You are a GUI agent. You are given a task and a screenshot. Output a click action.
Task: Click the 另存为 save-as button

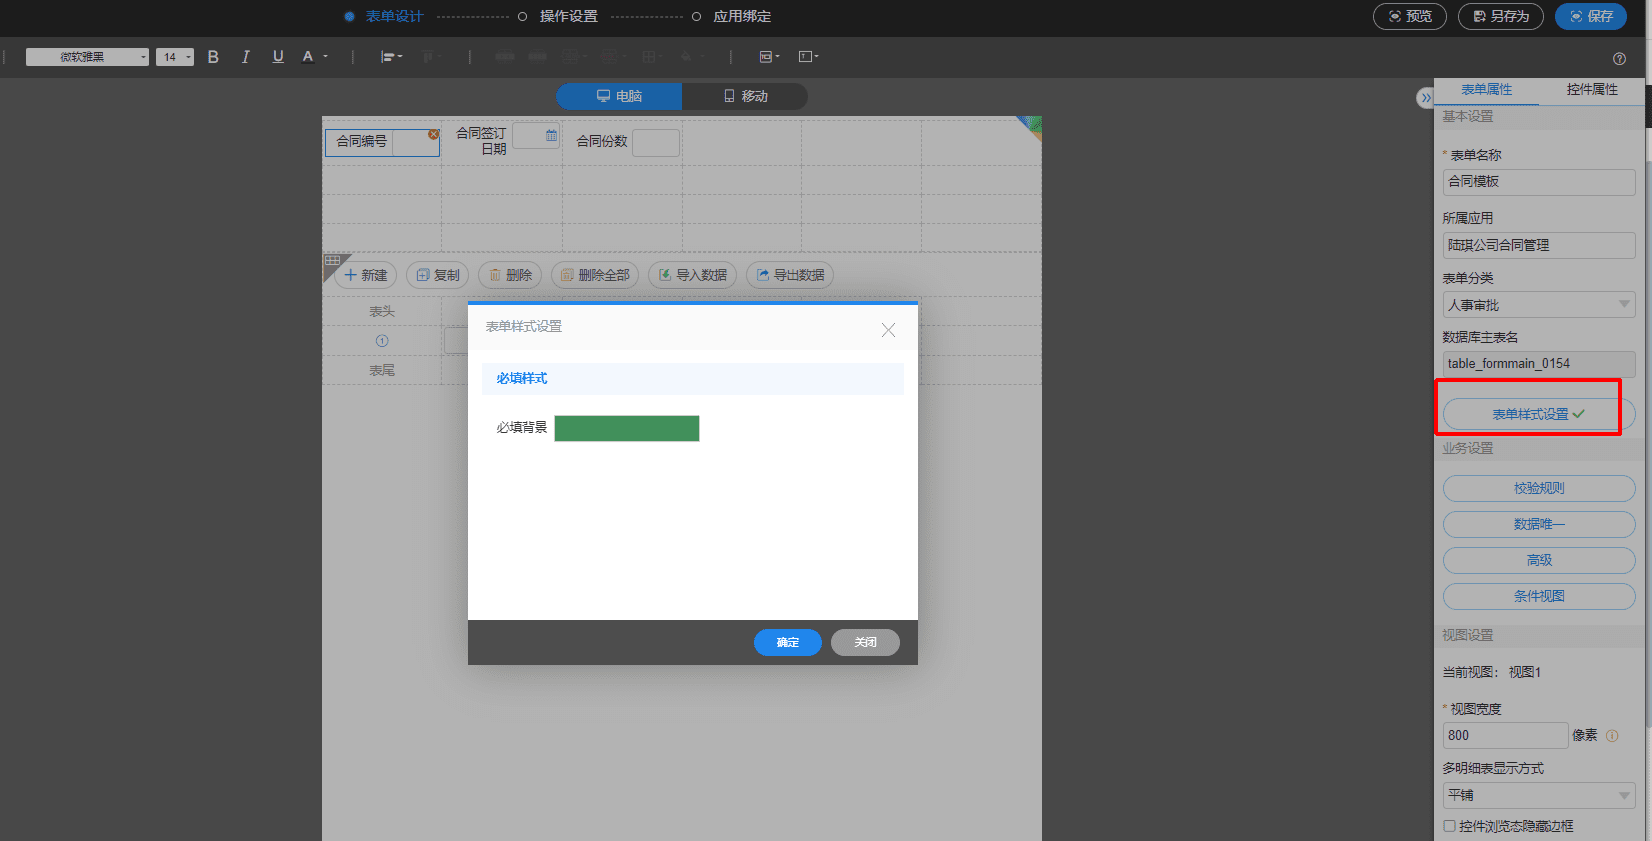[x=1501, y=16]
